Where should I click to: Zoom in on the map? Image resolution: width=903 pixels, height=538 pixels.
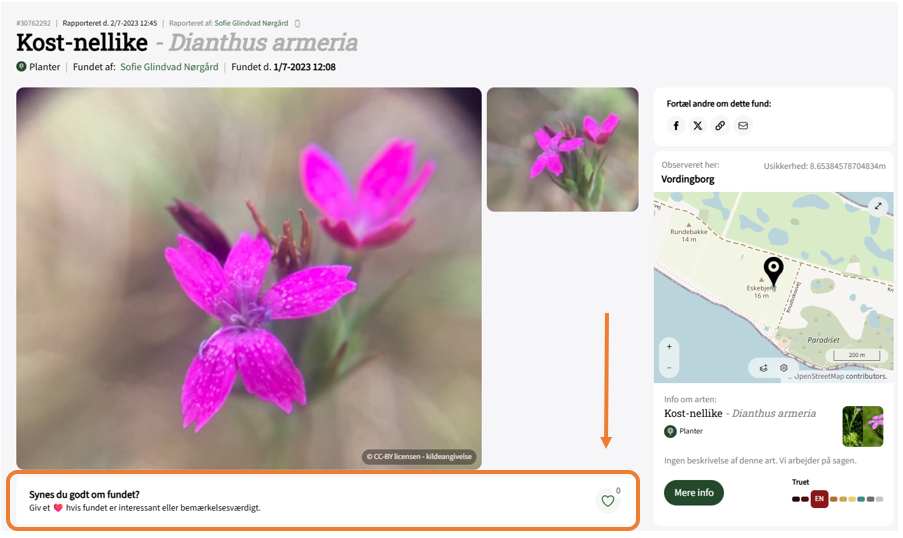pos(669,346)
